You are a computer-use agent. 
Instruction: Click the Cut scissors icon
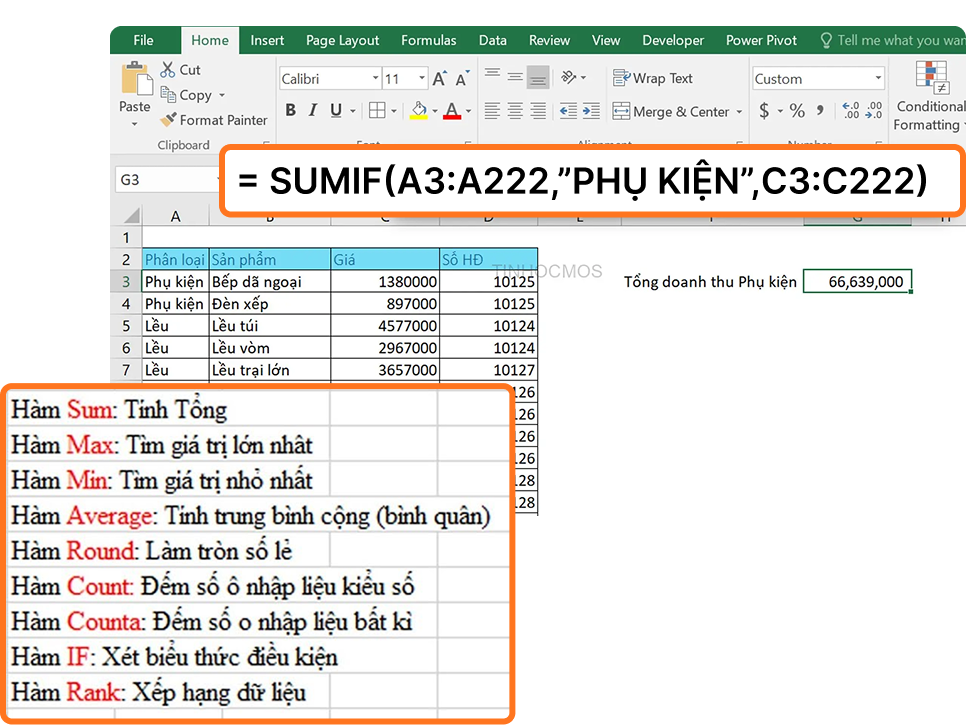point(166,69)
